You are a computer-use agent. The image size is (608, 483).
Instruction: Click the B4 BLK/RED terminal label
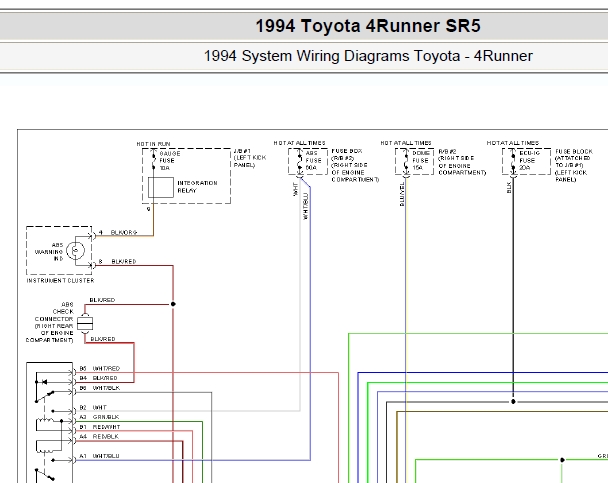pyautogui.click(x=98, y=378)
